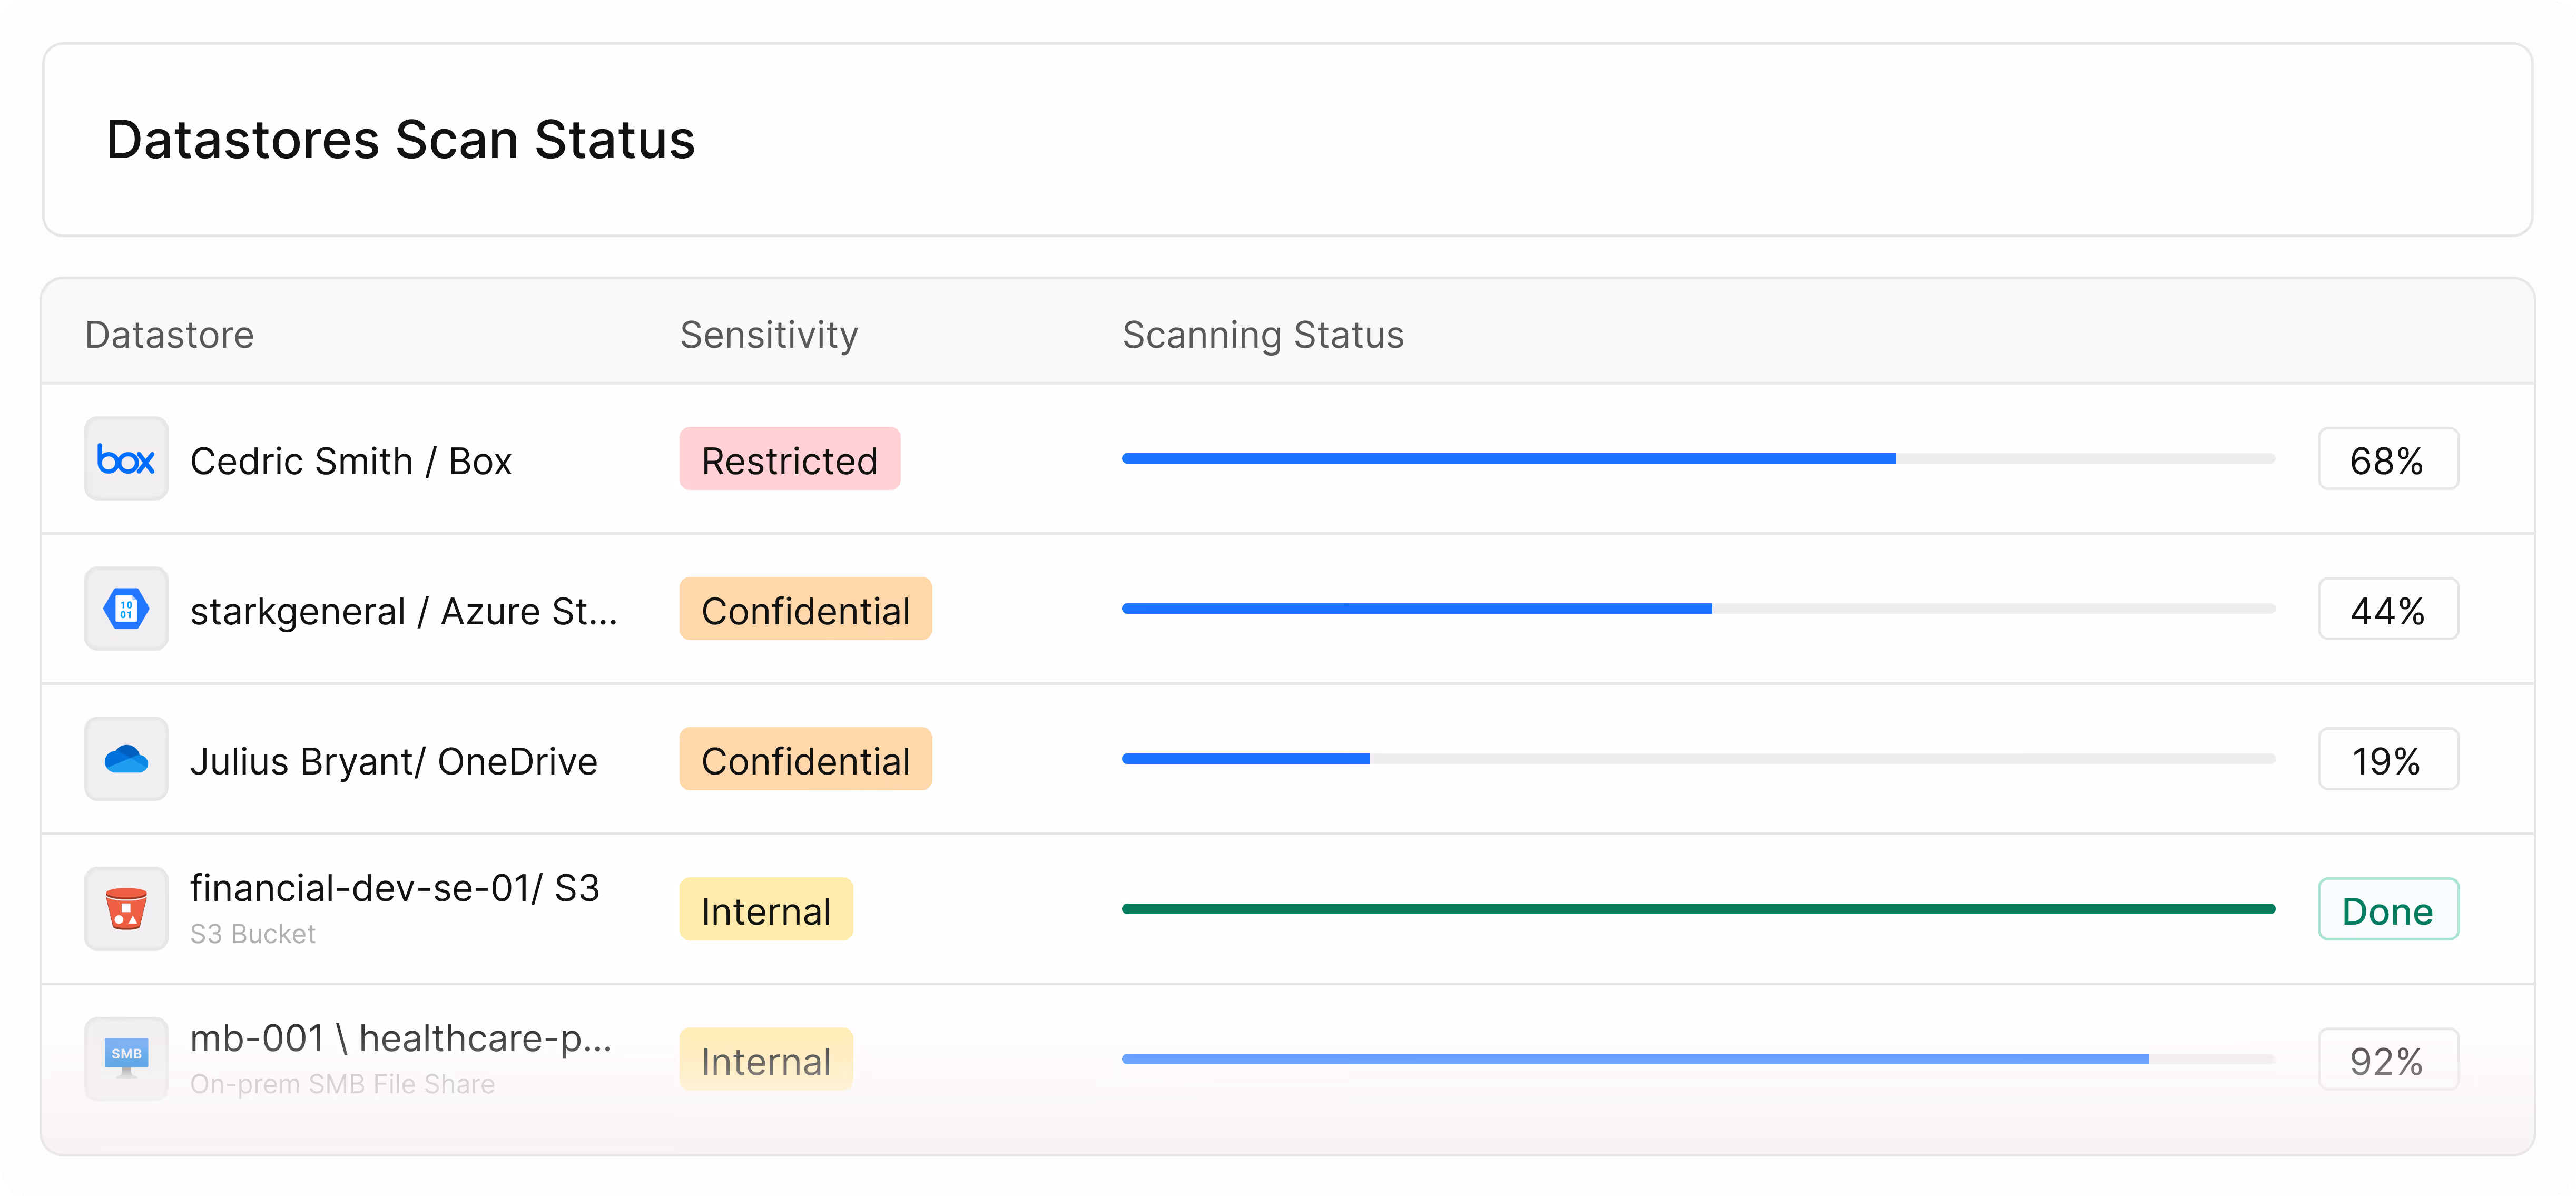Sort by the Sensitivity column header
Screen dimensions: 2576x1196
(x=768, y=335)
